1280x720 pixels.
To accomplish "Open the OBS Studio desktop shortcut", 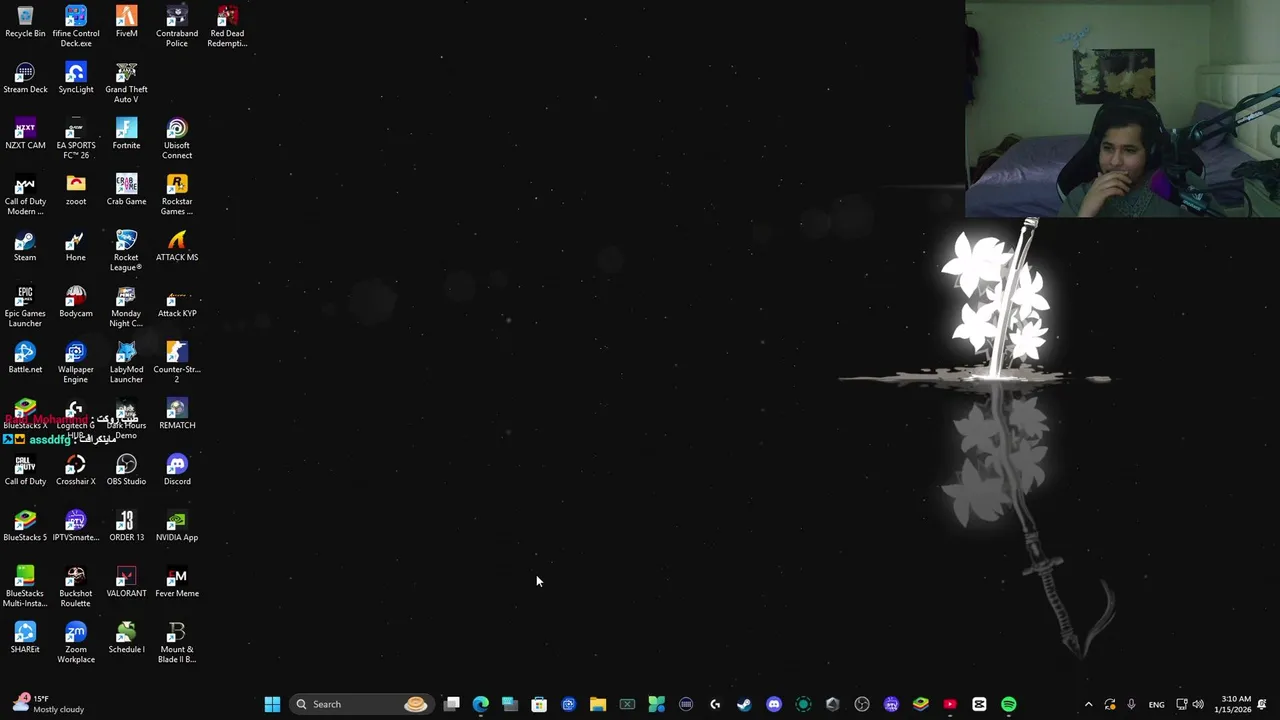I will pyautogui.click(x=126, y=470).
